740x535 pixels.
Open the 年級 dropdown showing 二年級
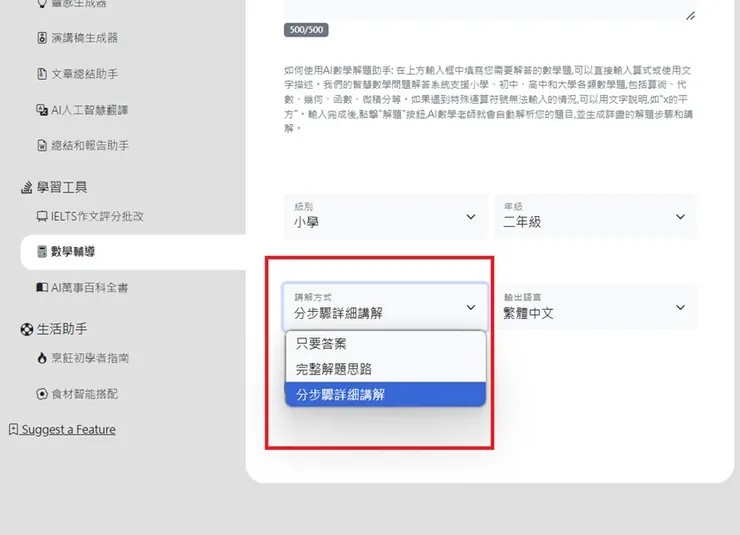coord(595,217)
